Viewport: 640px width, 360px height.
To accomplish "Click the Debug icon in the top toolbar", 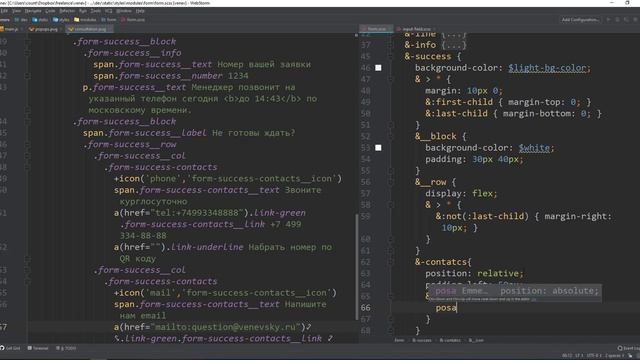I will 617,20.
